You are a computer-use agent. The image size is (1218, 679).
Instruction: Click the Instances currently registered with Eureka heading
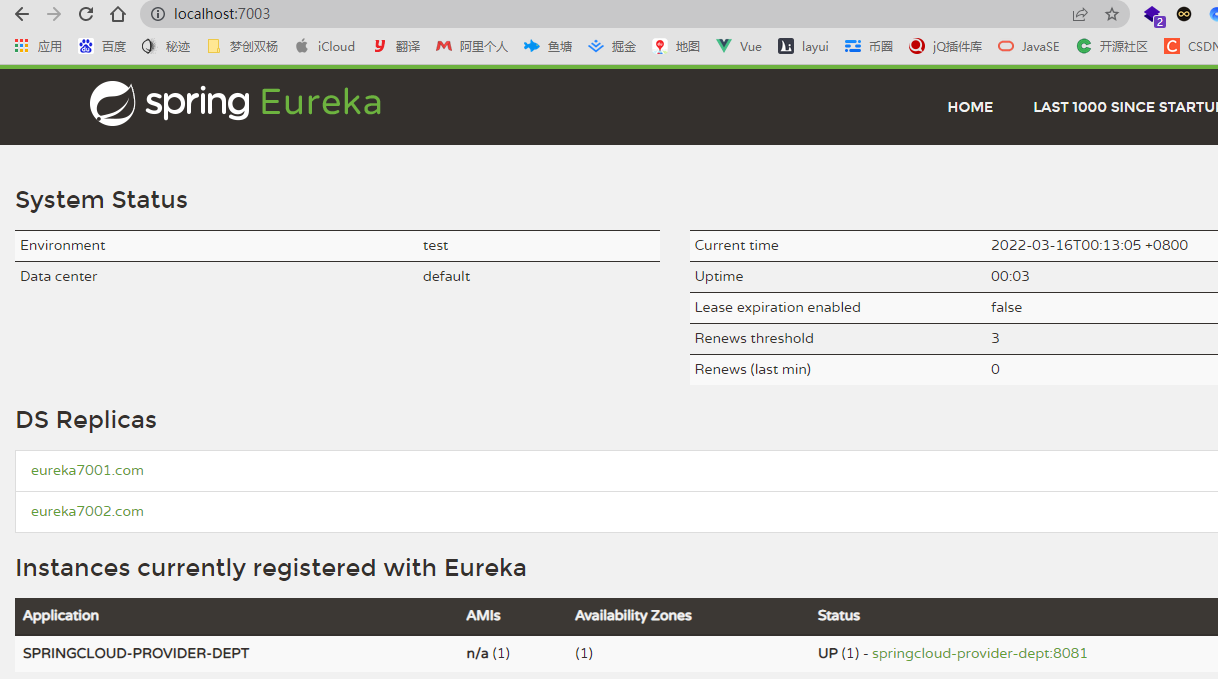[x=271, y=568]
